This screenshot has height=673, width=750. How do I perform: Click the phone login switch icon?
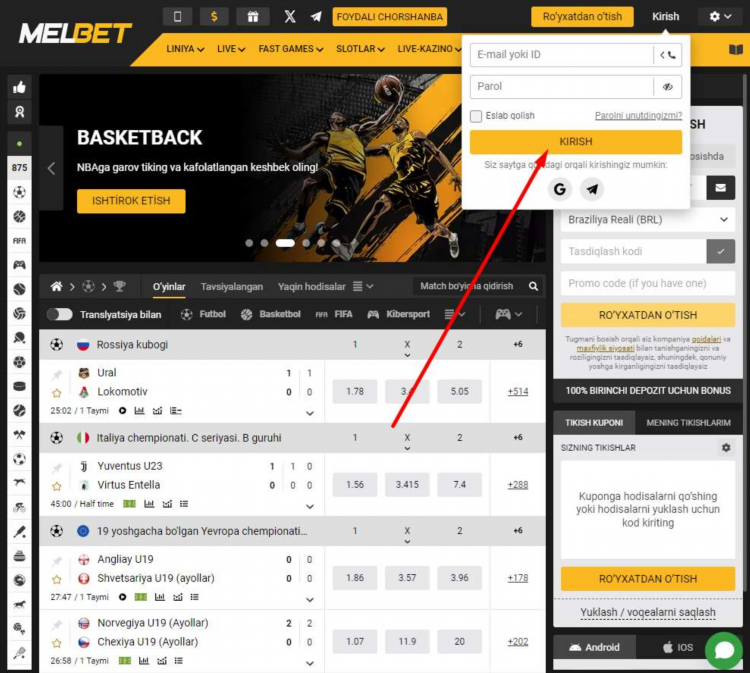click(x=668, y=55)
